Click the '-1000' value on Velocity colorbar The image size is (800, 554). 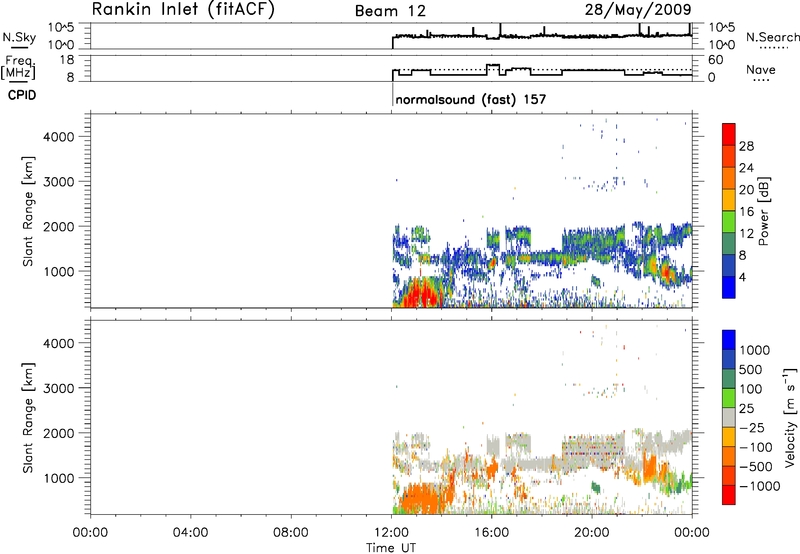(x=760, y=486)
